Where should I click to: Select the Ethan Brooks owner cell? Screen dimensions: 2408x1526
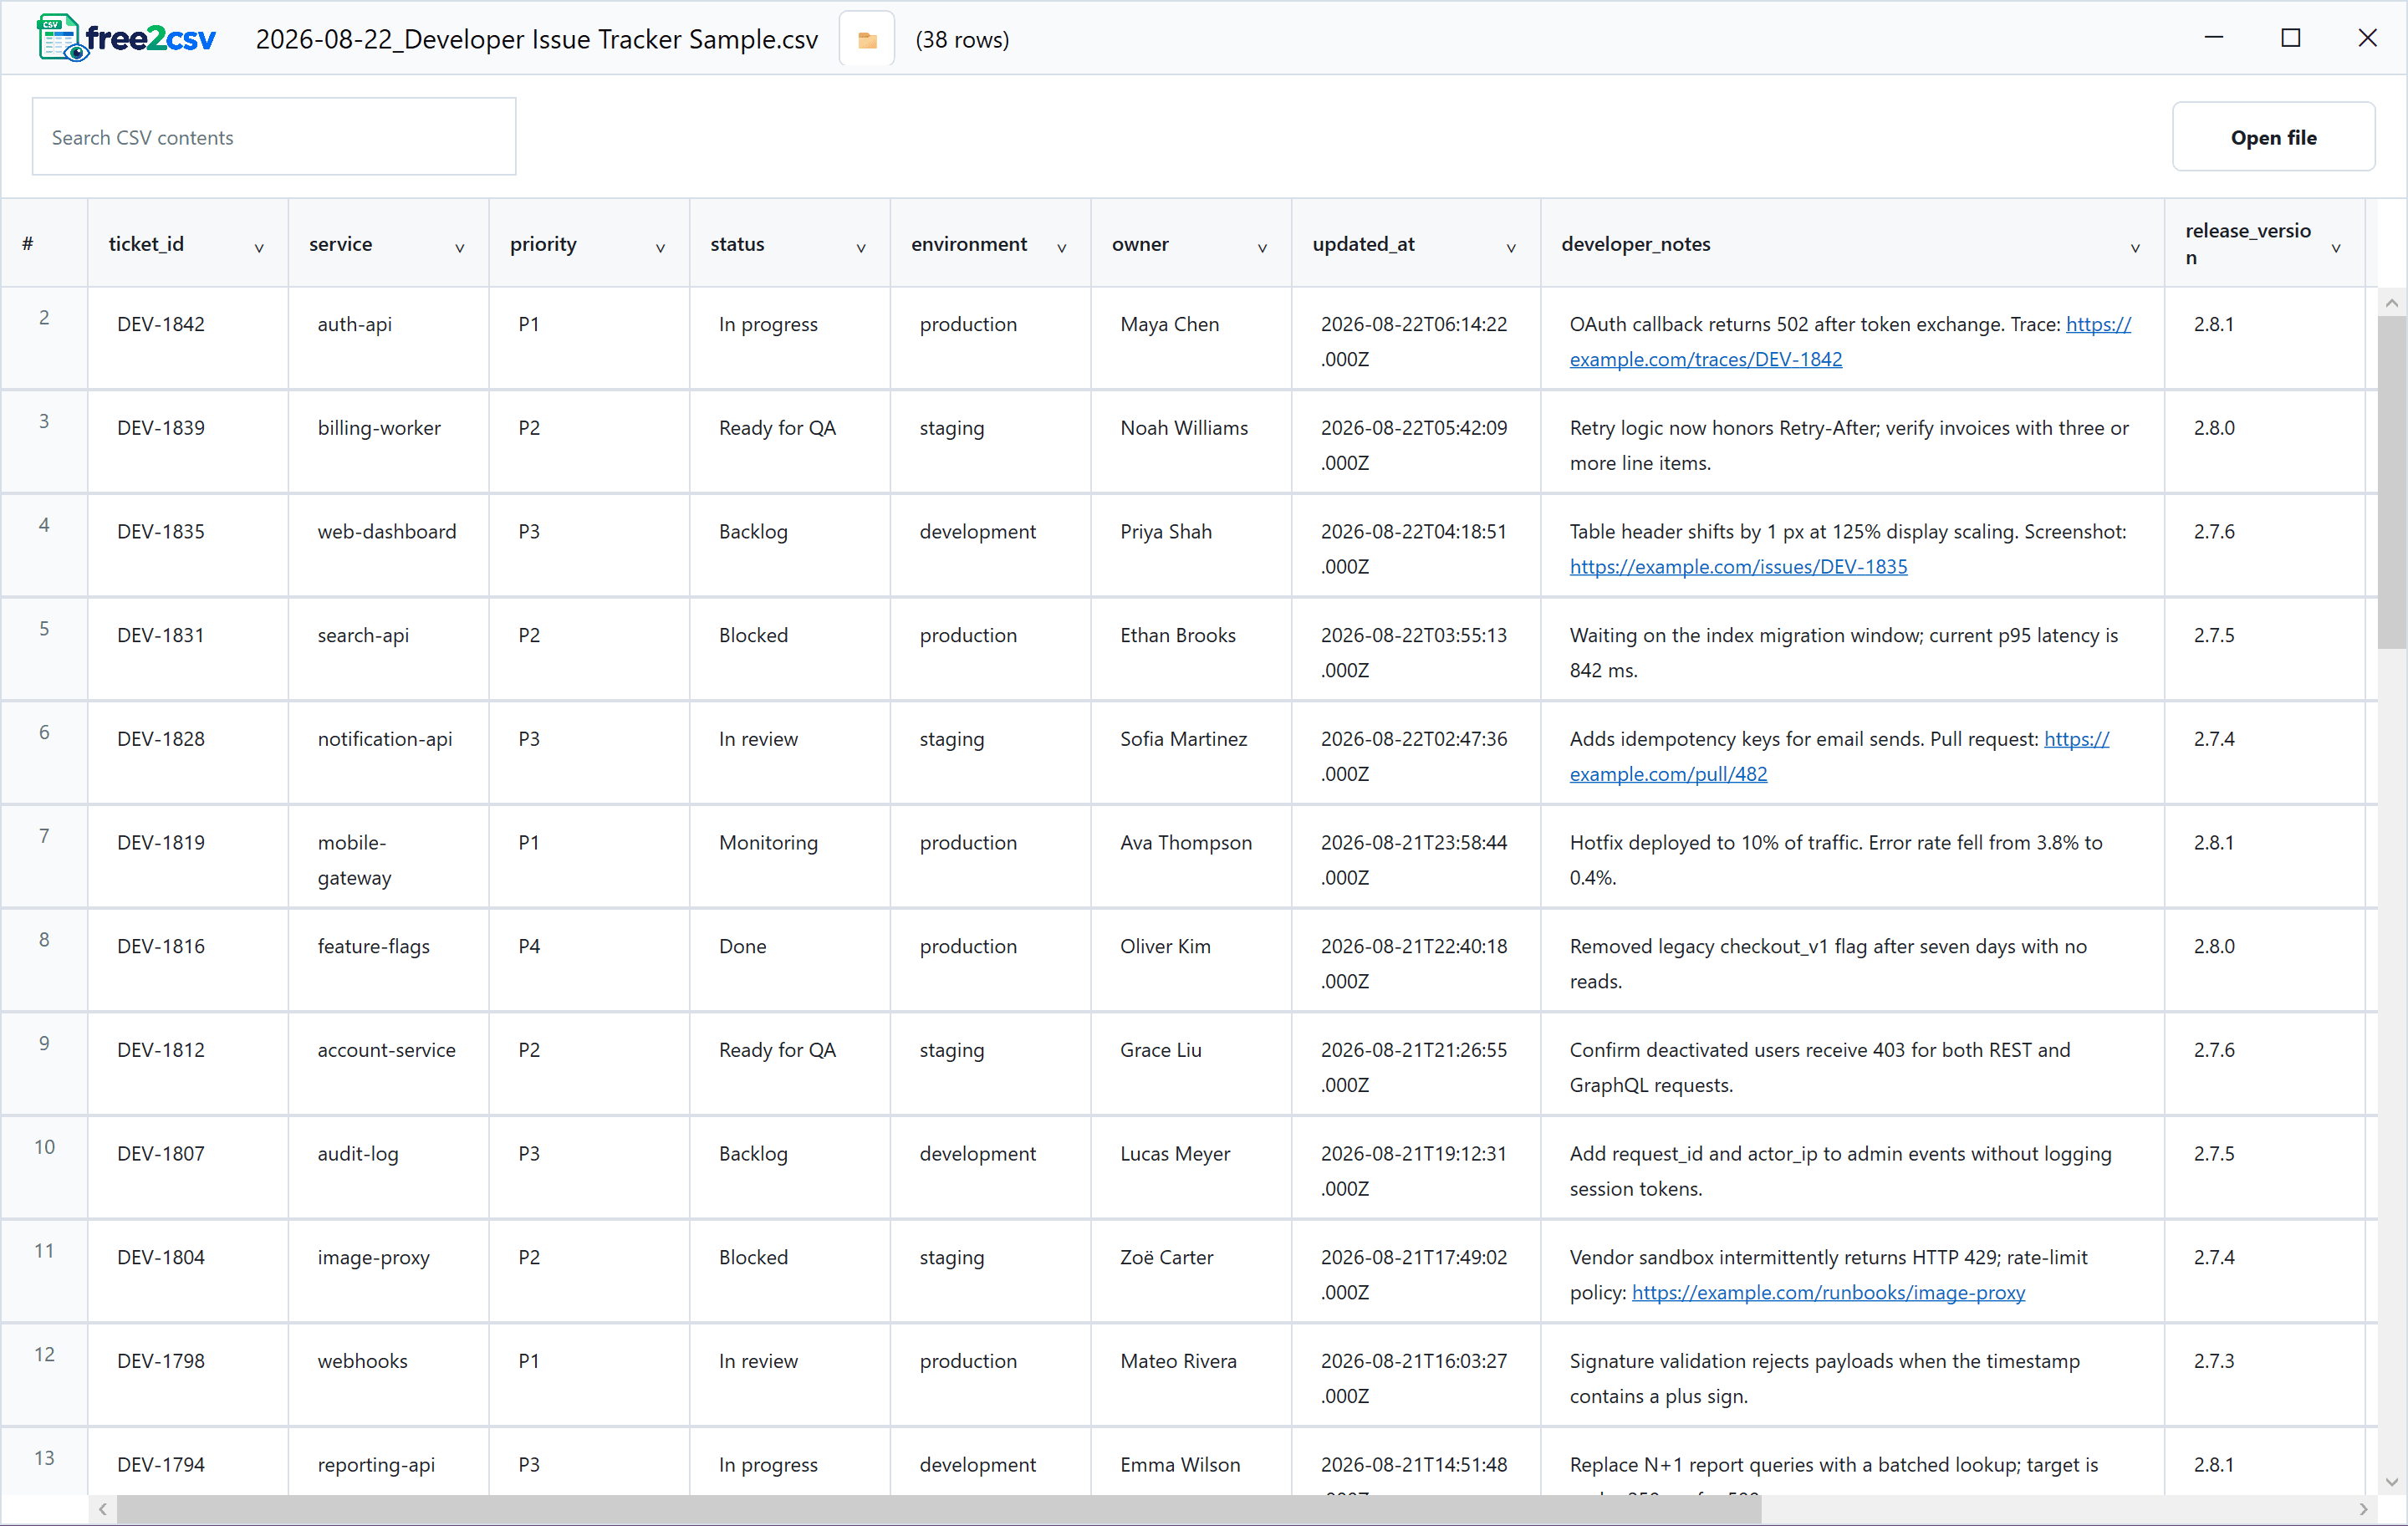pos(1191,649)
